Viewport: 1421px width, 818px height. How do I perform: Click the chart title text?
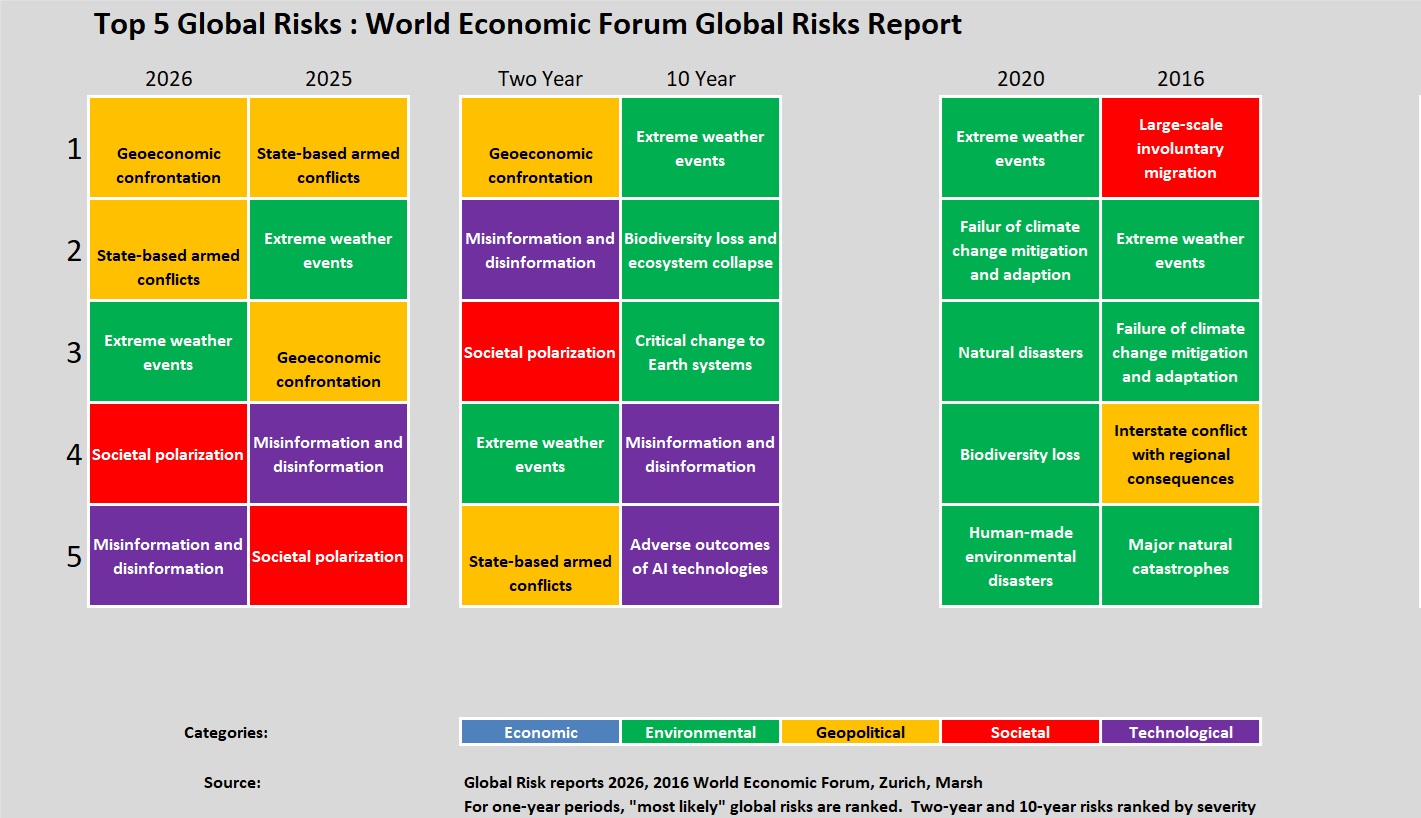coord(527,25)
